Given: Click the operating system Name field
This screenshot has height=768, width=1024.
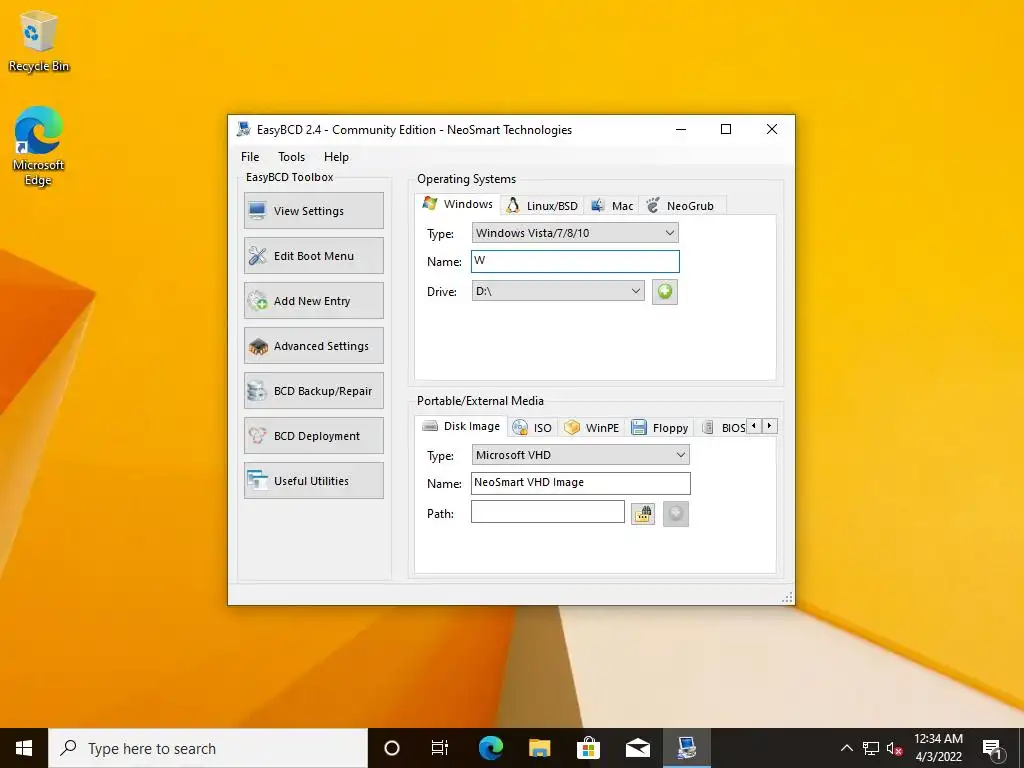Looking at the screenshot, I should click(x=575, y=261).
